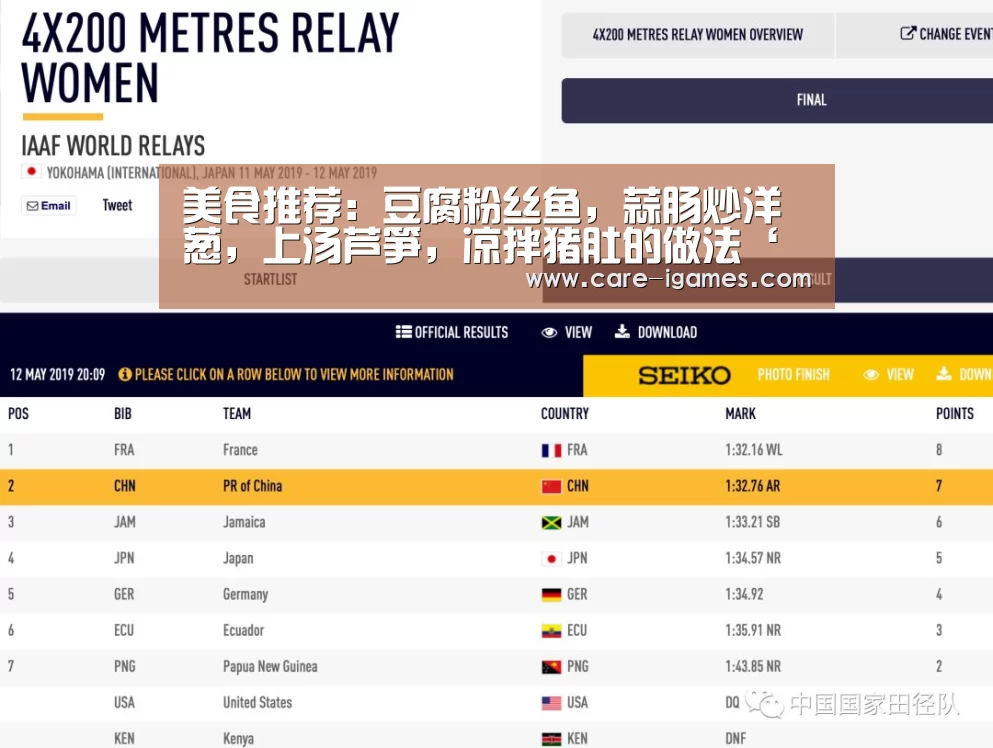This screenshot has width=993, height=748.
Task: Click the PHOTO FINISH label
Action: 794,375
